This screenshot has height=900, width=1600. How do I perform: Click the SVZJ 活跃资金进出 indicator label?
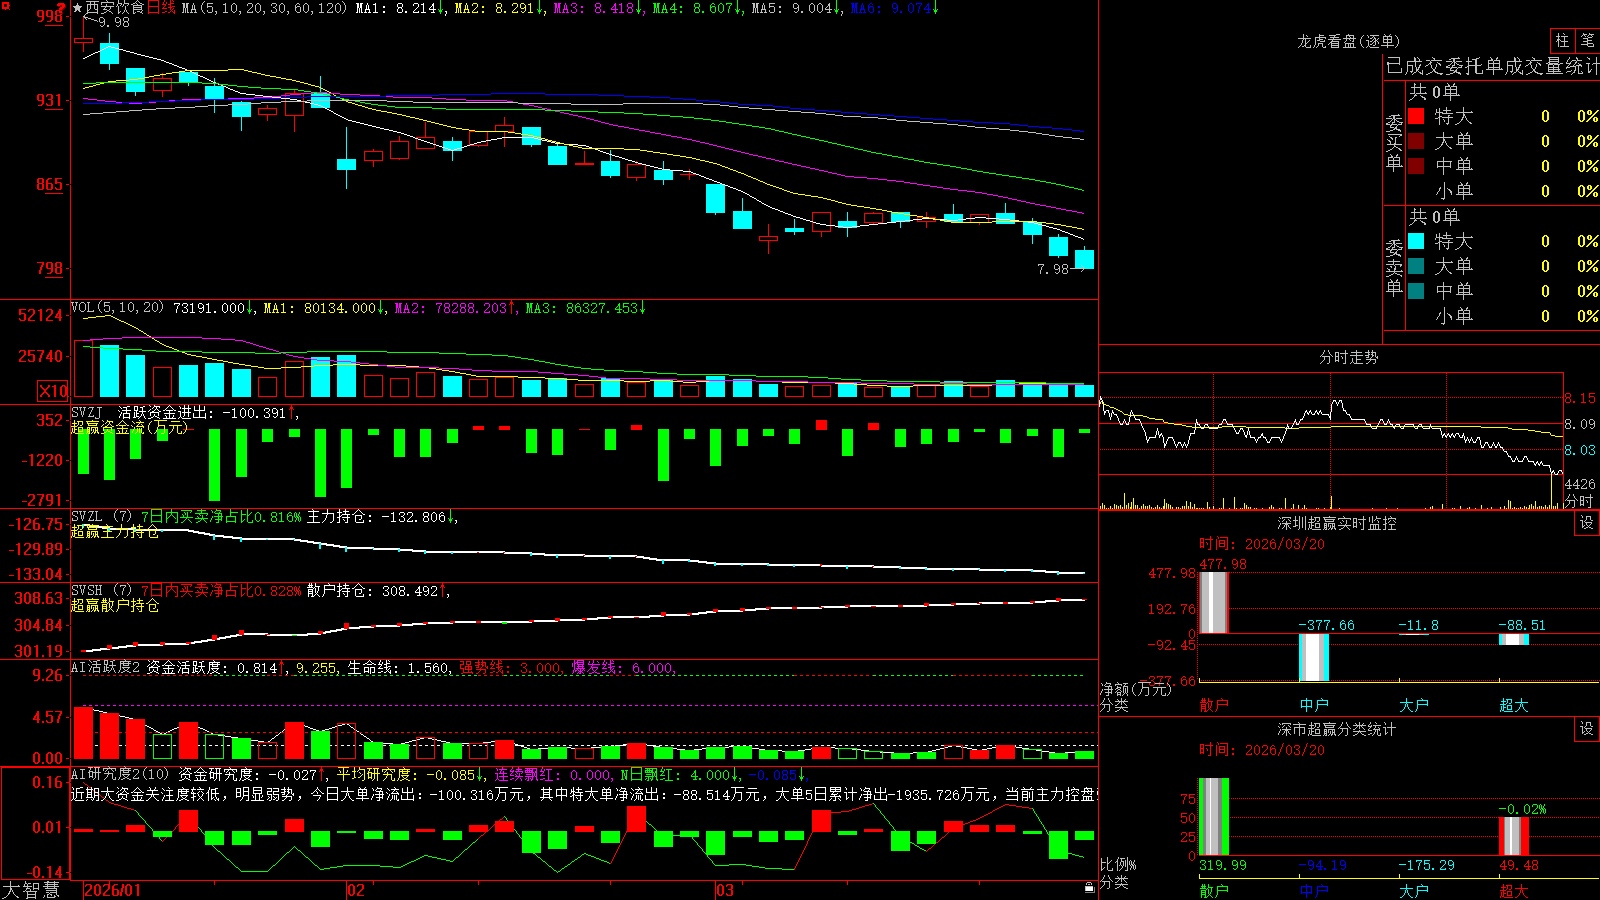(141, 412)
